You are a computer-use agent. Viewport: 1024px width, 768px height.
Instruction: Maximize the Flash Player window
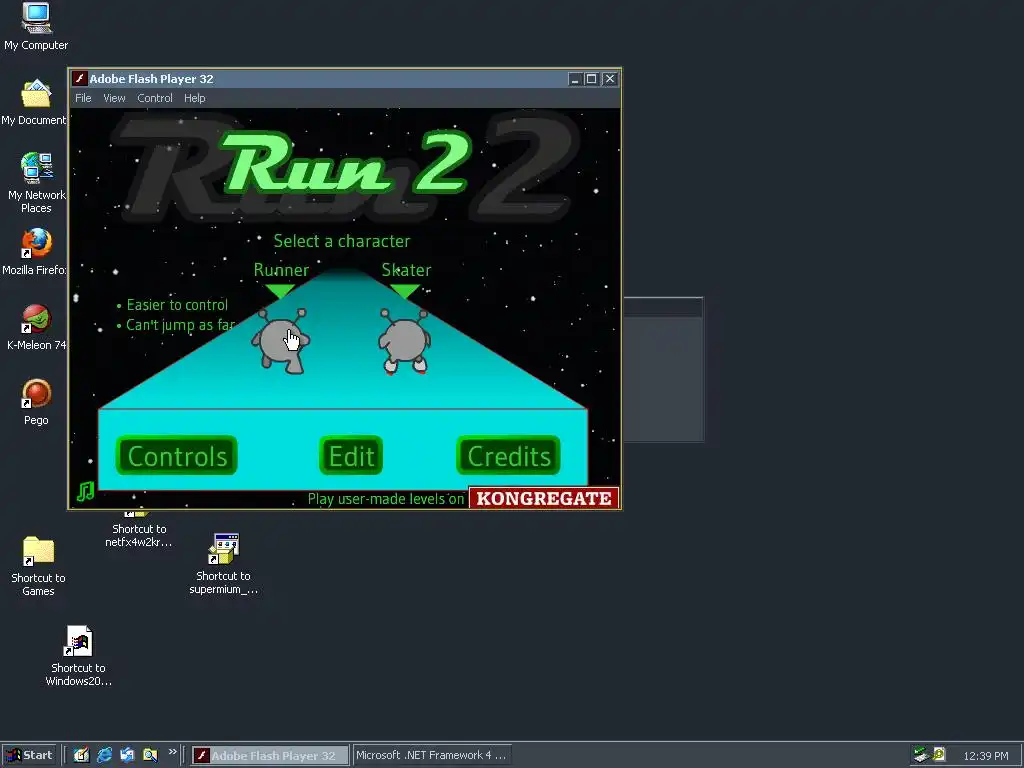[x=592, y=79]
